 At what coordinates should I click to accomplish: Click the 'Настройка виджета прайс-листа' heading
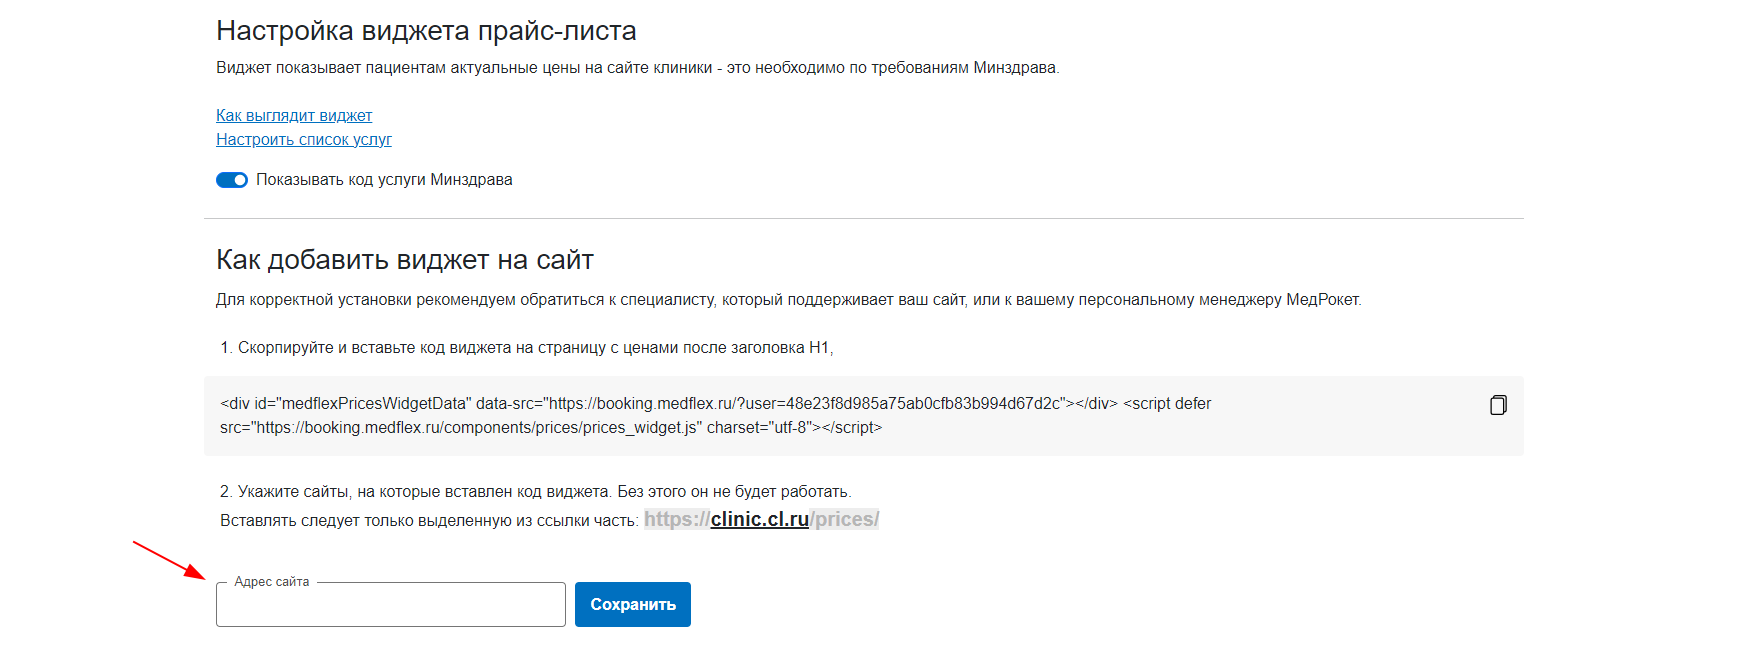pos(426,31)
